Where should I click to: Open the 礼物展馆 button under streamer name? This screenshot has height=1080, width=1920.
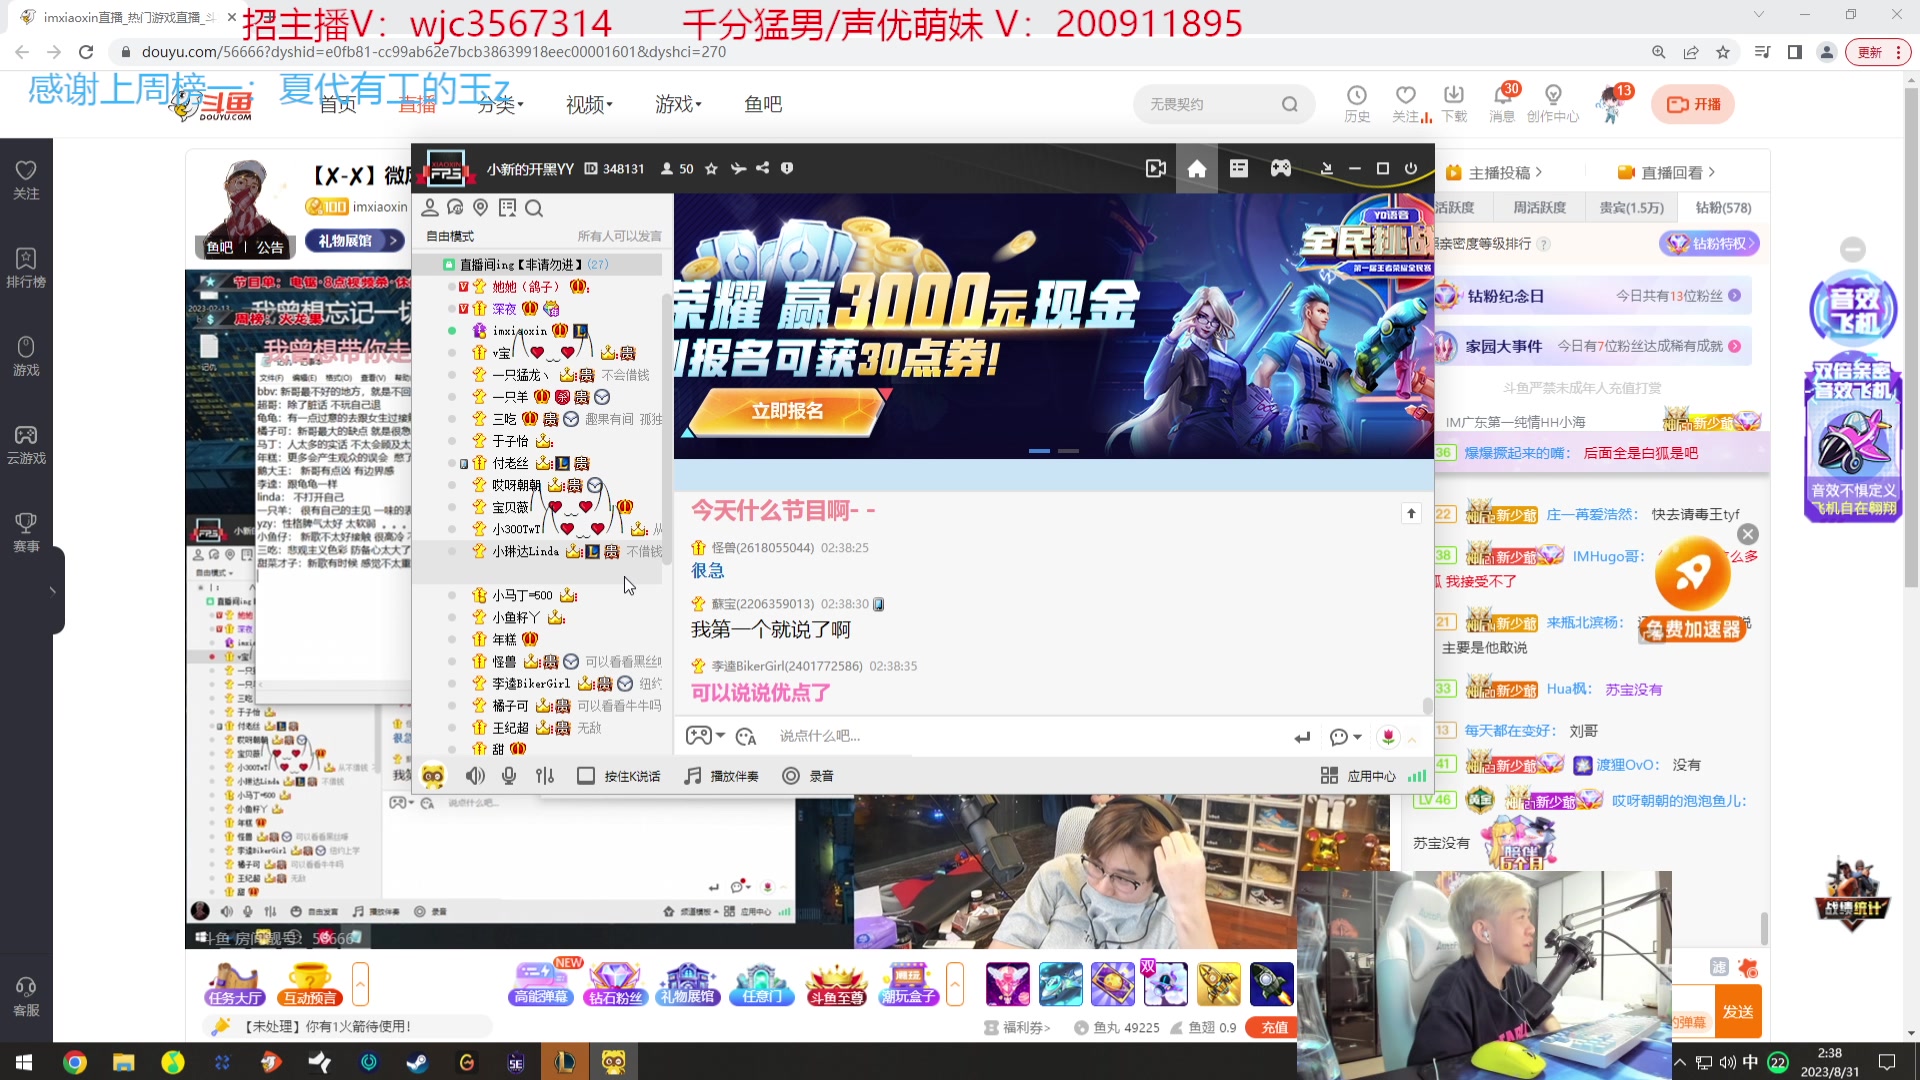coord(356,241)
